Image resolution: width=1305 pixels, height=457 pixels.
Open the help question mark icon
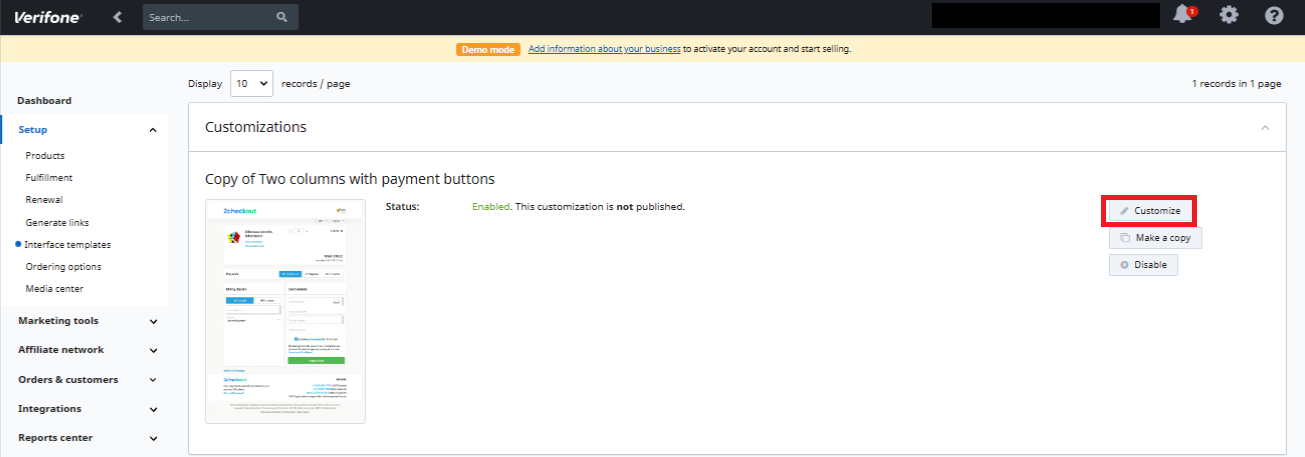1274,15
